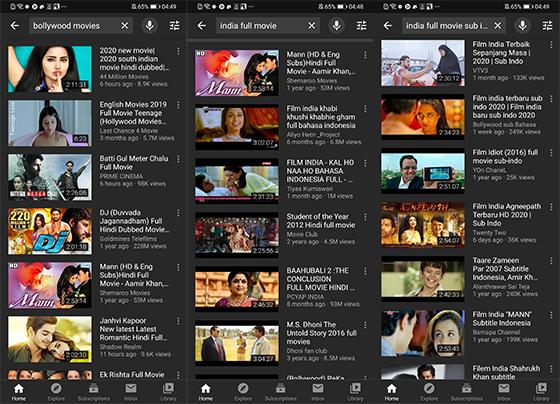Play 'Agneepath' thumbnail with 2:54:07 duration
This screenshot has width=560, height=404.
pyautogui.click(x=423, y=225)
